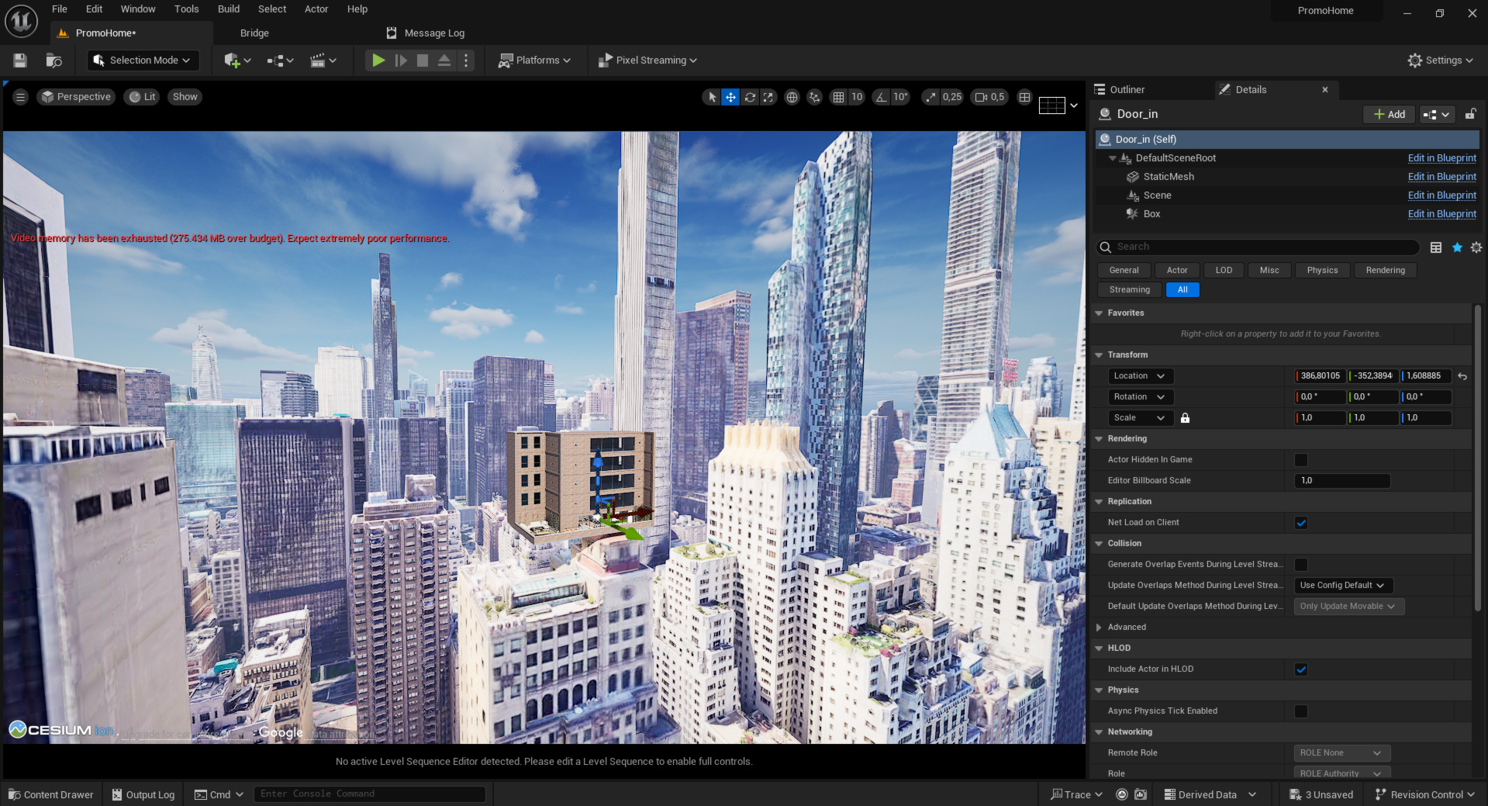Open the Output Log

pos(142,795)
